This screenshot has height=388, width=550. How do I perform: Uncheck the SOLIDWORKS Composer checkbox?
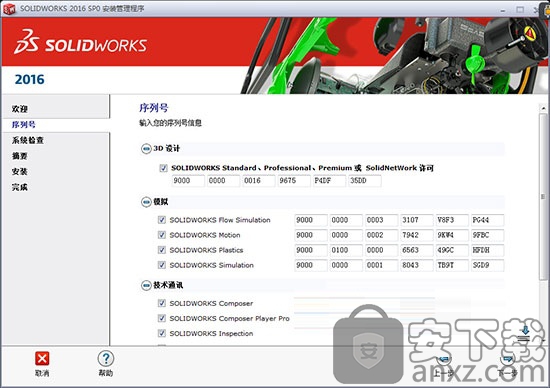click(x=162, y=303)
